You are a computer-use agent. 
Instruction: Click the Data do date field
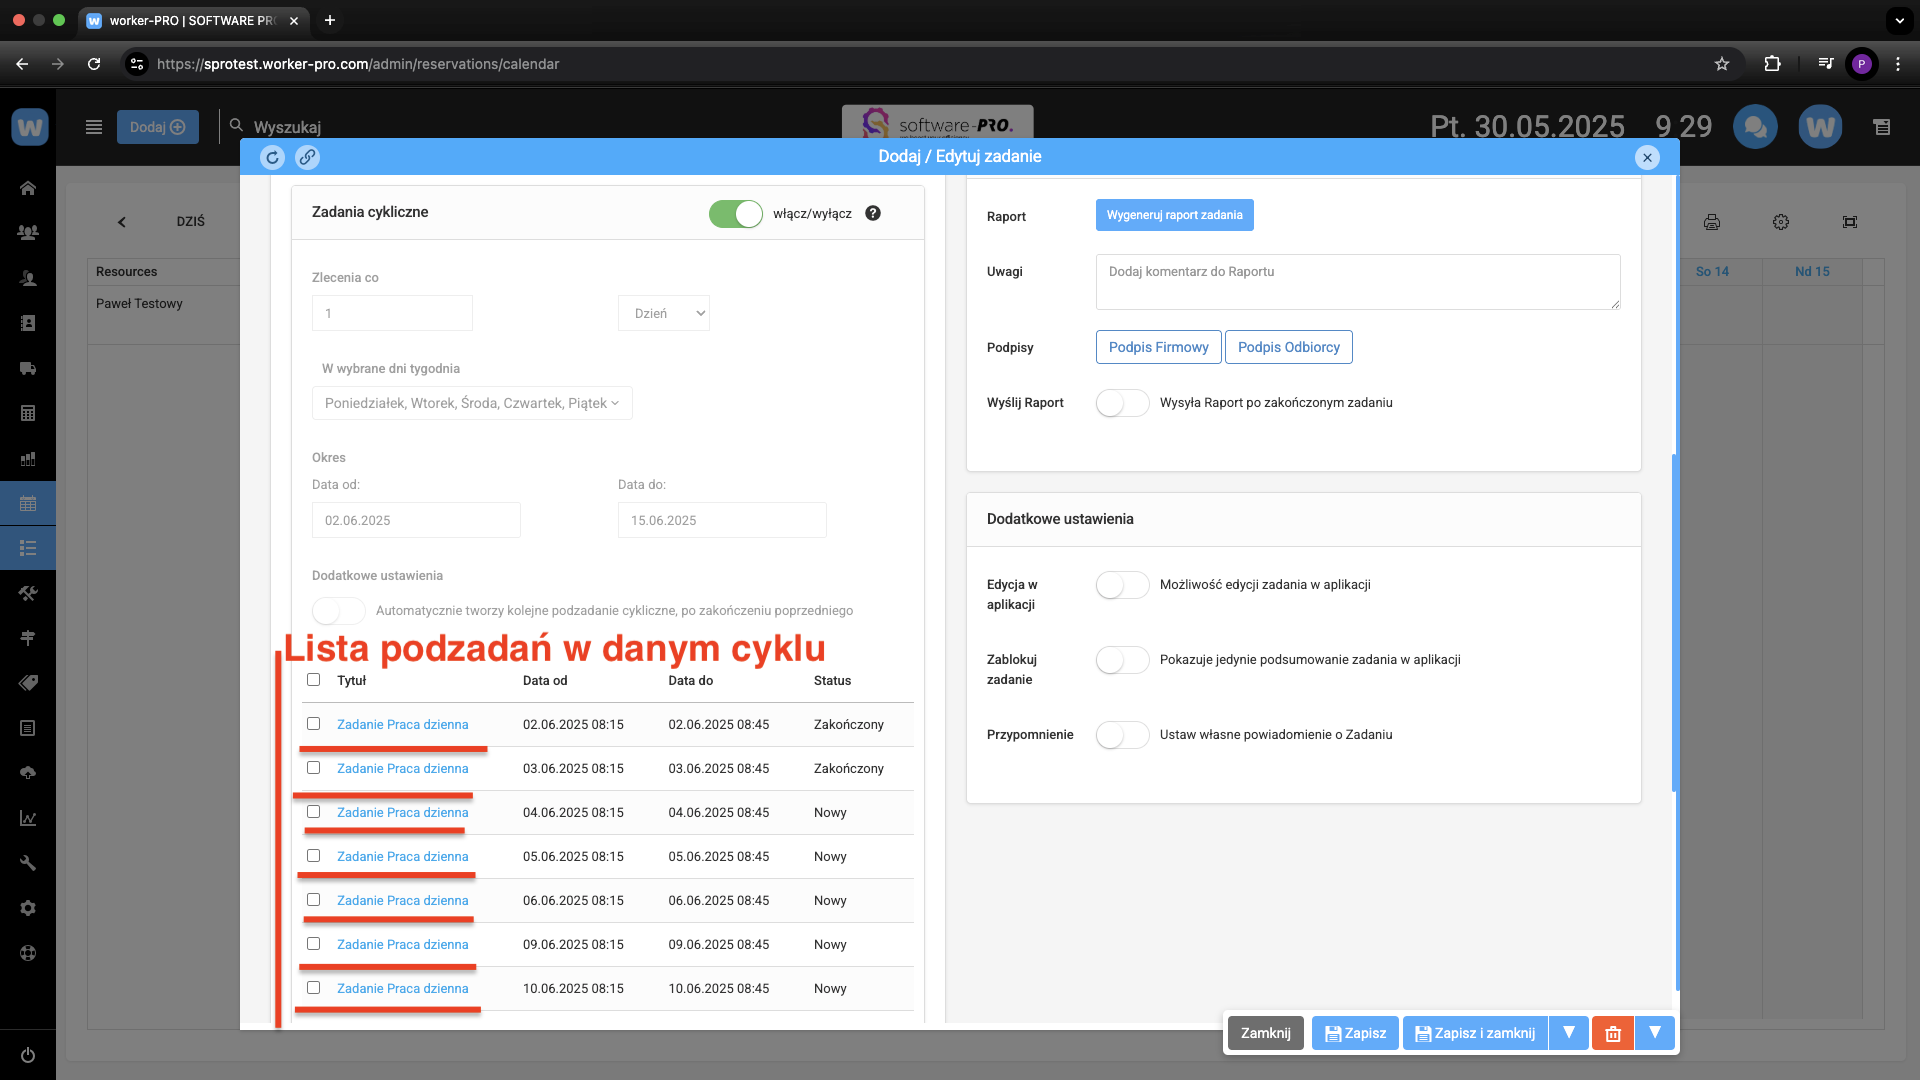click(721, 520)
